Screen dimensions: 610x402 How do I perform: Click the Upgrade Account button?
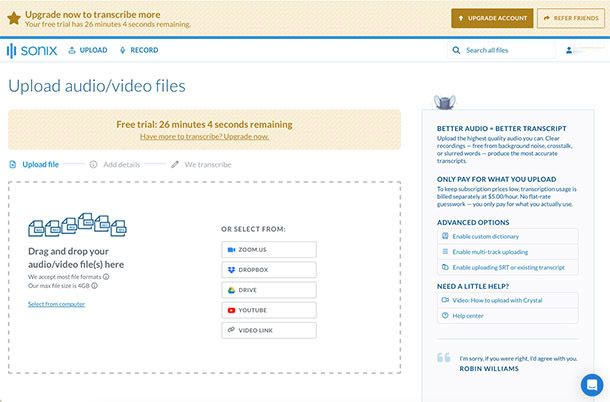coord(492,18)
